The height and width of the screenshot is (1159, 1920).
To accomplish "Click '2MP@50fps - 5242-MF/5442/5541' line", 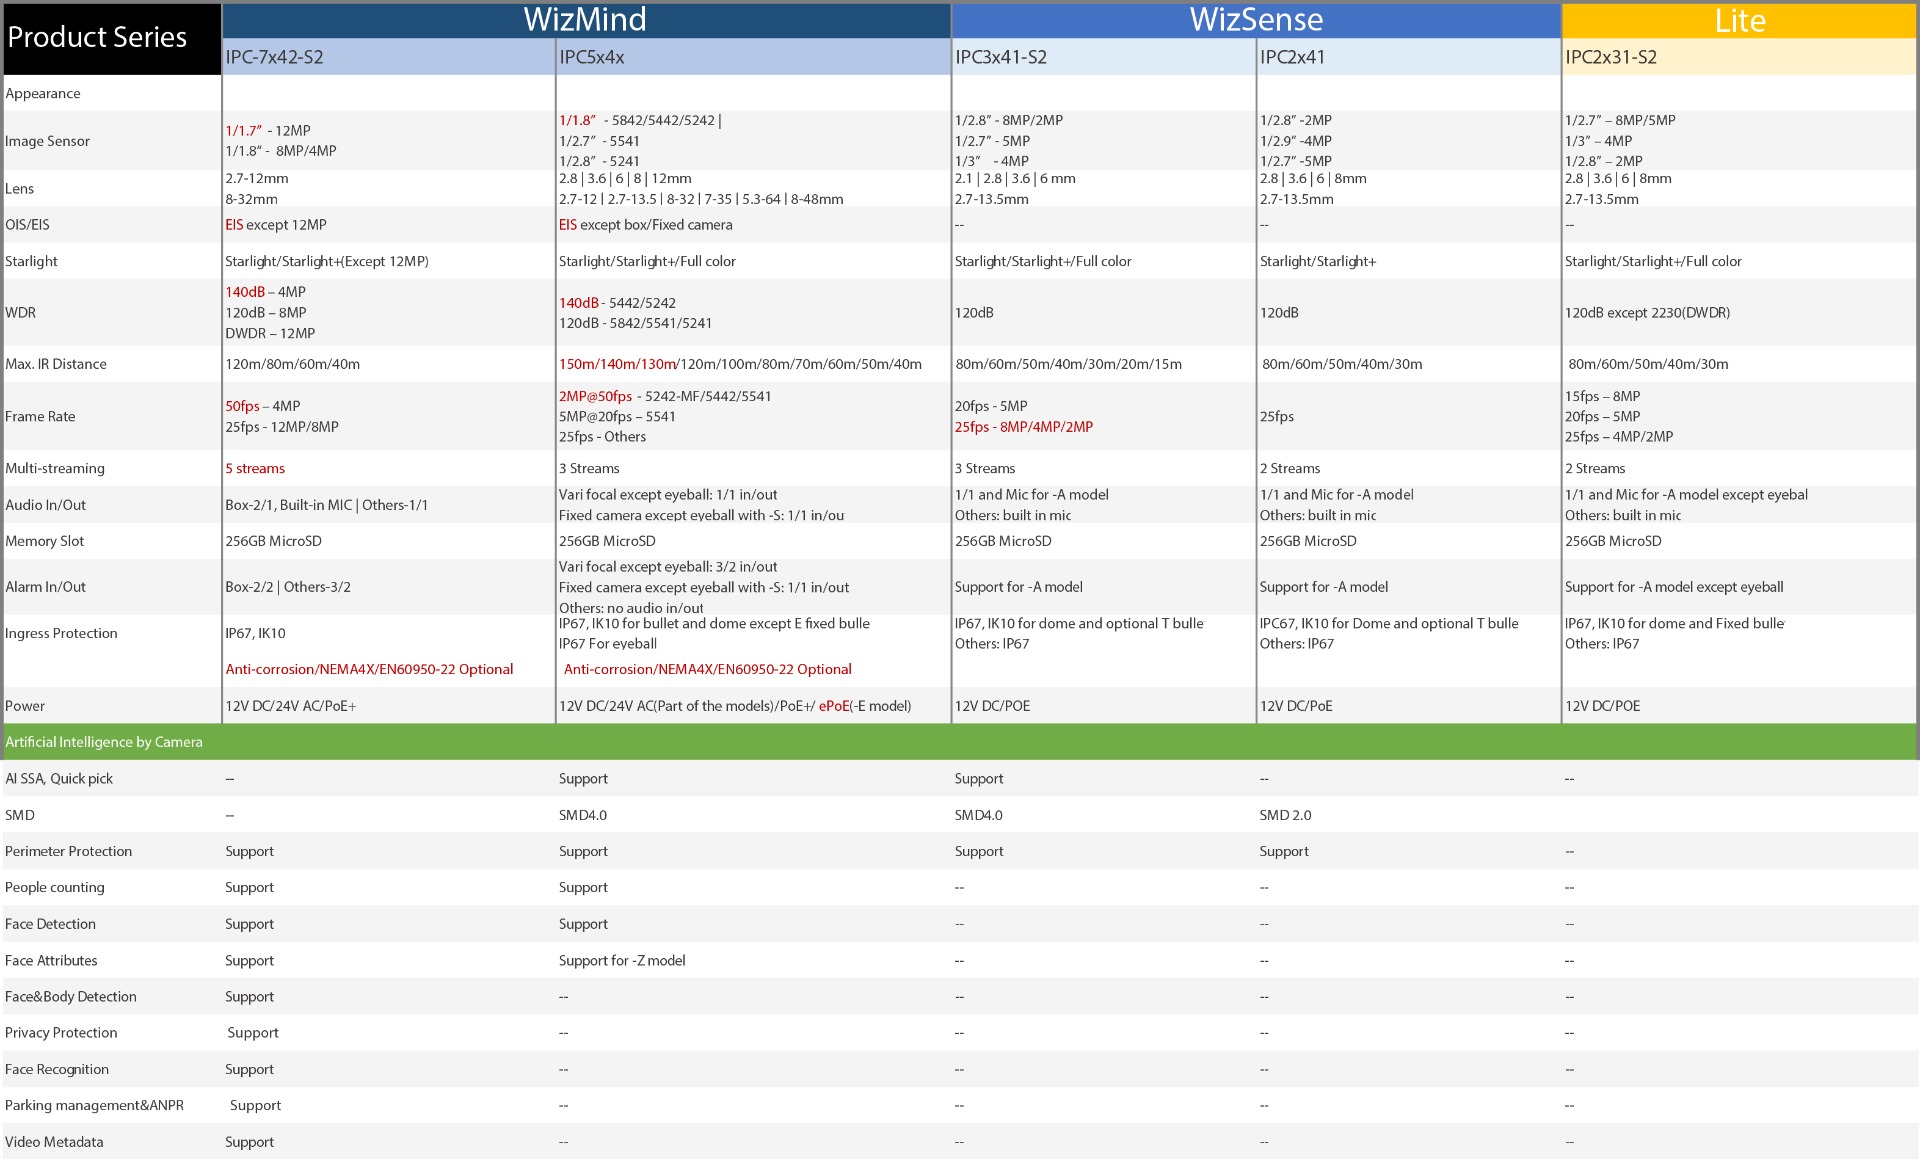I will click(665, 396).
